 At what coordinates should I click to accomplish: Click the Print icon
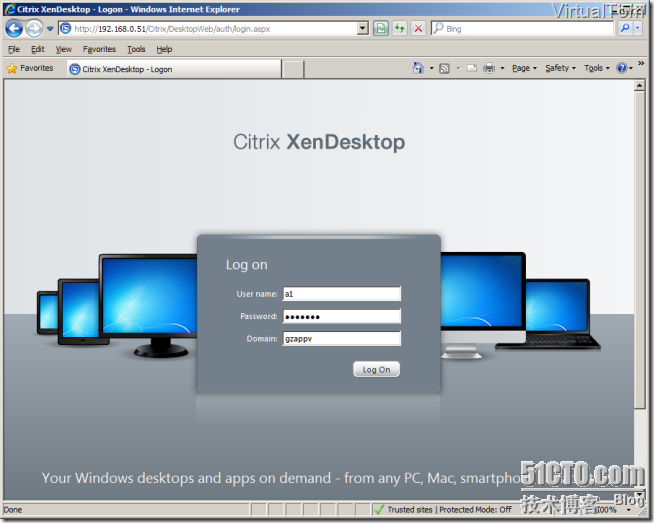tap(489, 68)
